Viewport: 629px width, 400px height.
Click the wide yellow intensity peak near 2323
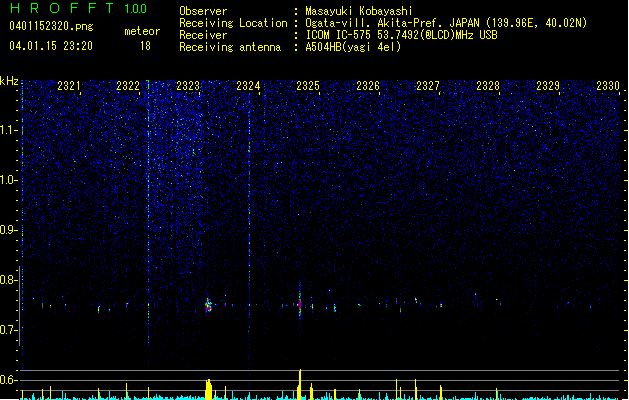click(208, 389)
